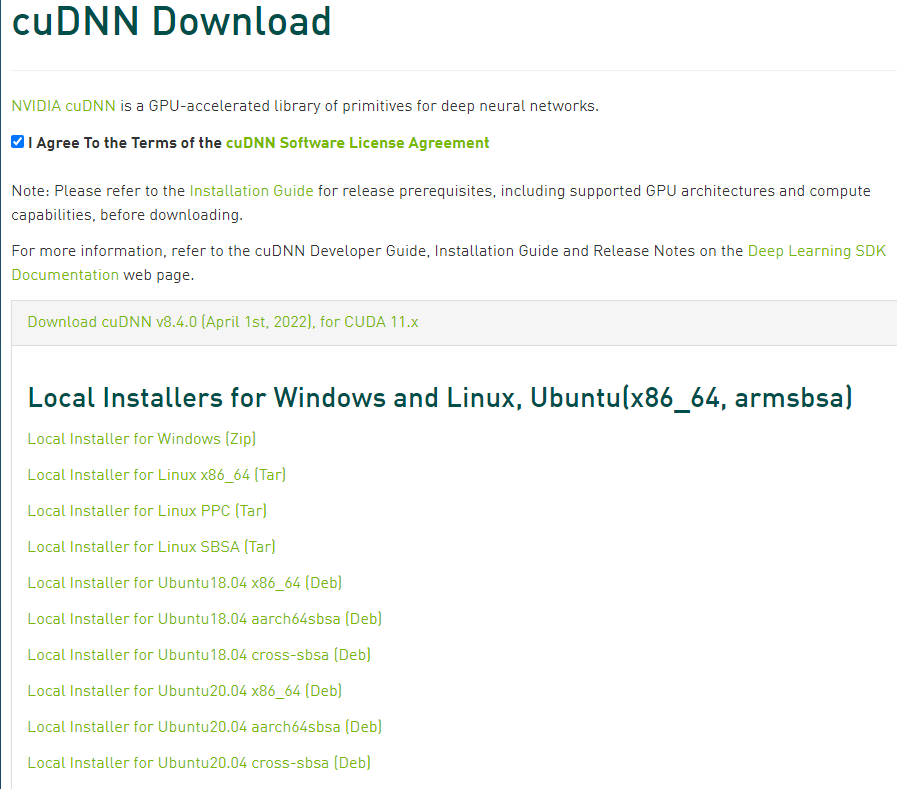Download Ubuntu20.04 x86_64 (Deb) installer
The width and height of the screenshot is (897, 789).
point(185,691)
